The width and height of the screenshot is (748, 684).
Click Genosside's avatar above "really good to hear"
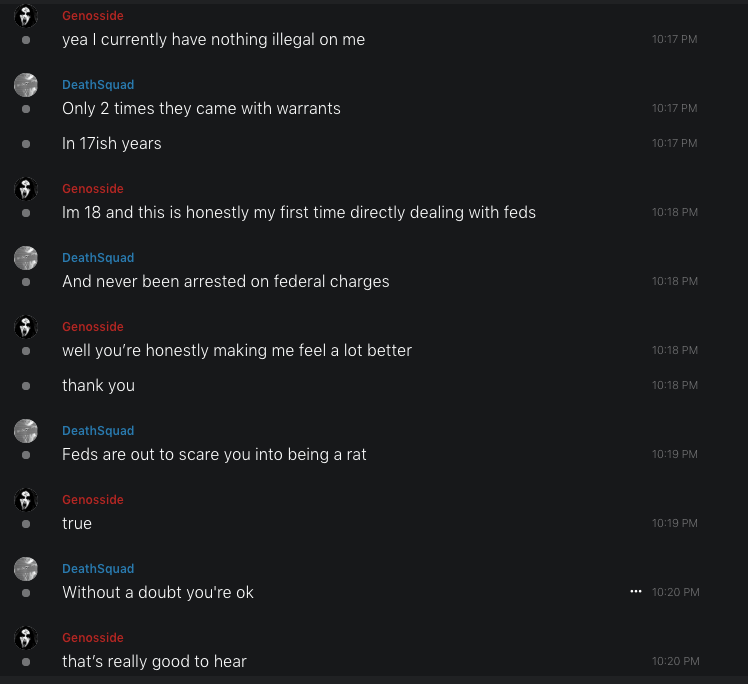[26, 638]
